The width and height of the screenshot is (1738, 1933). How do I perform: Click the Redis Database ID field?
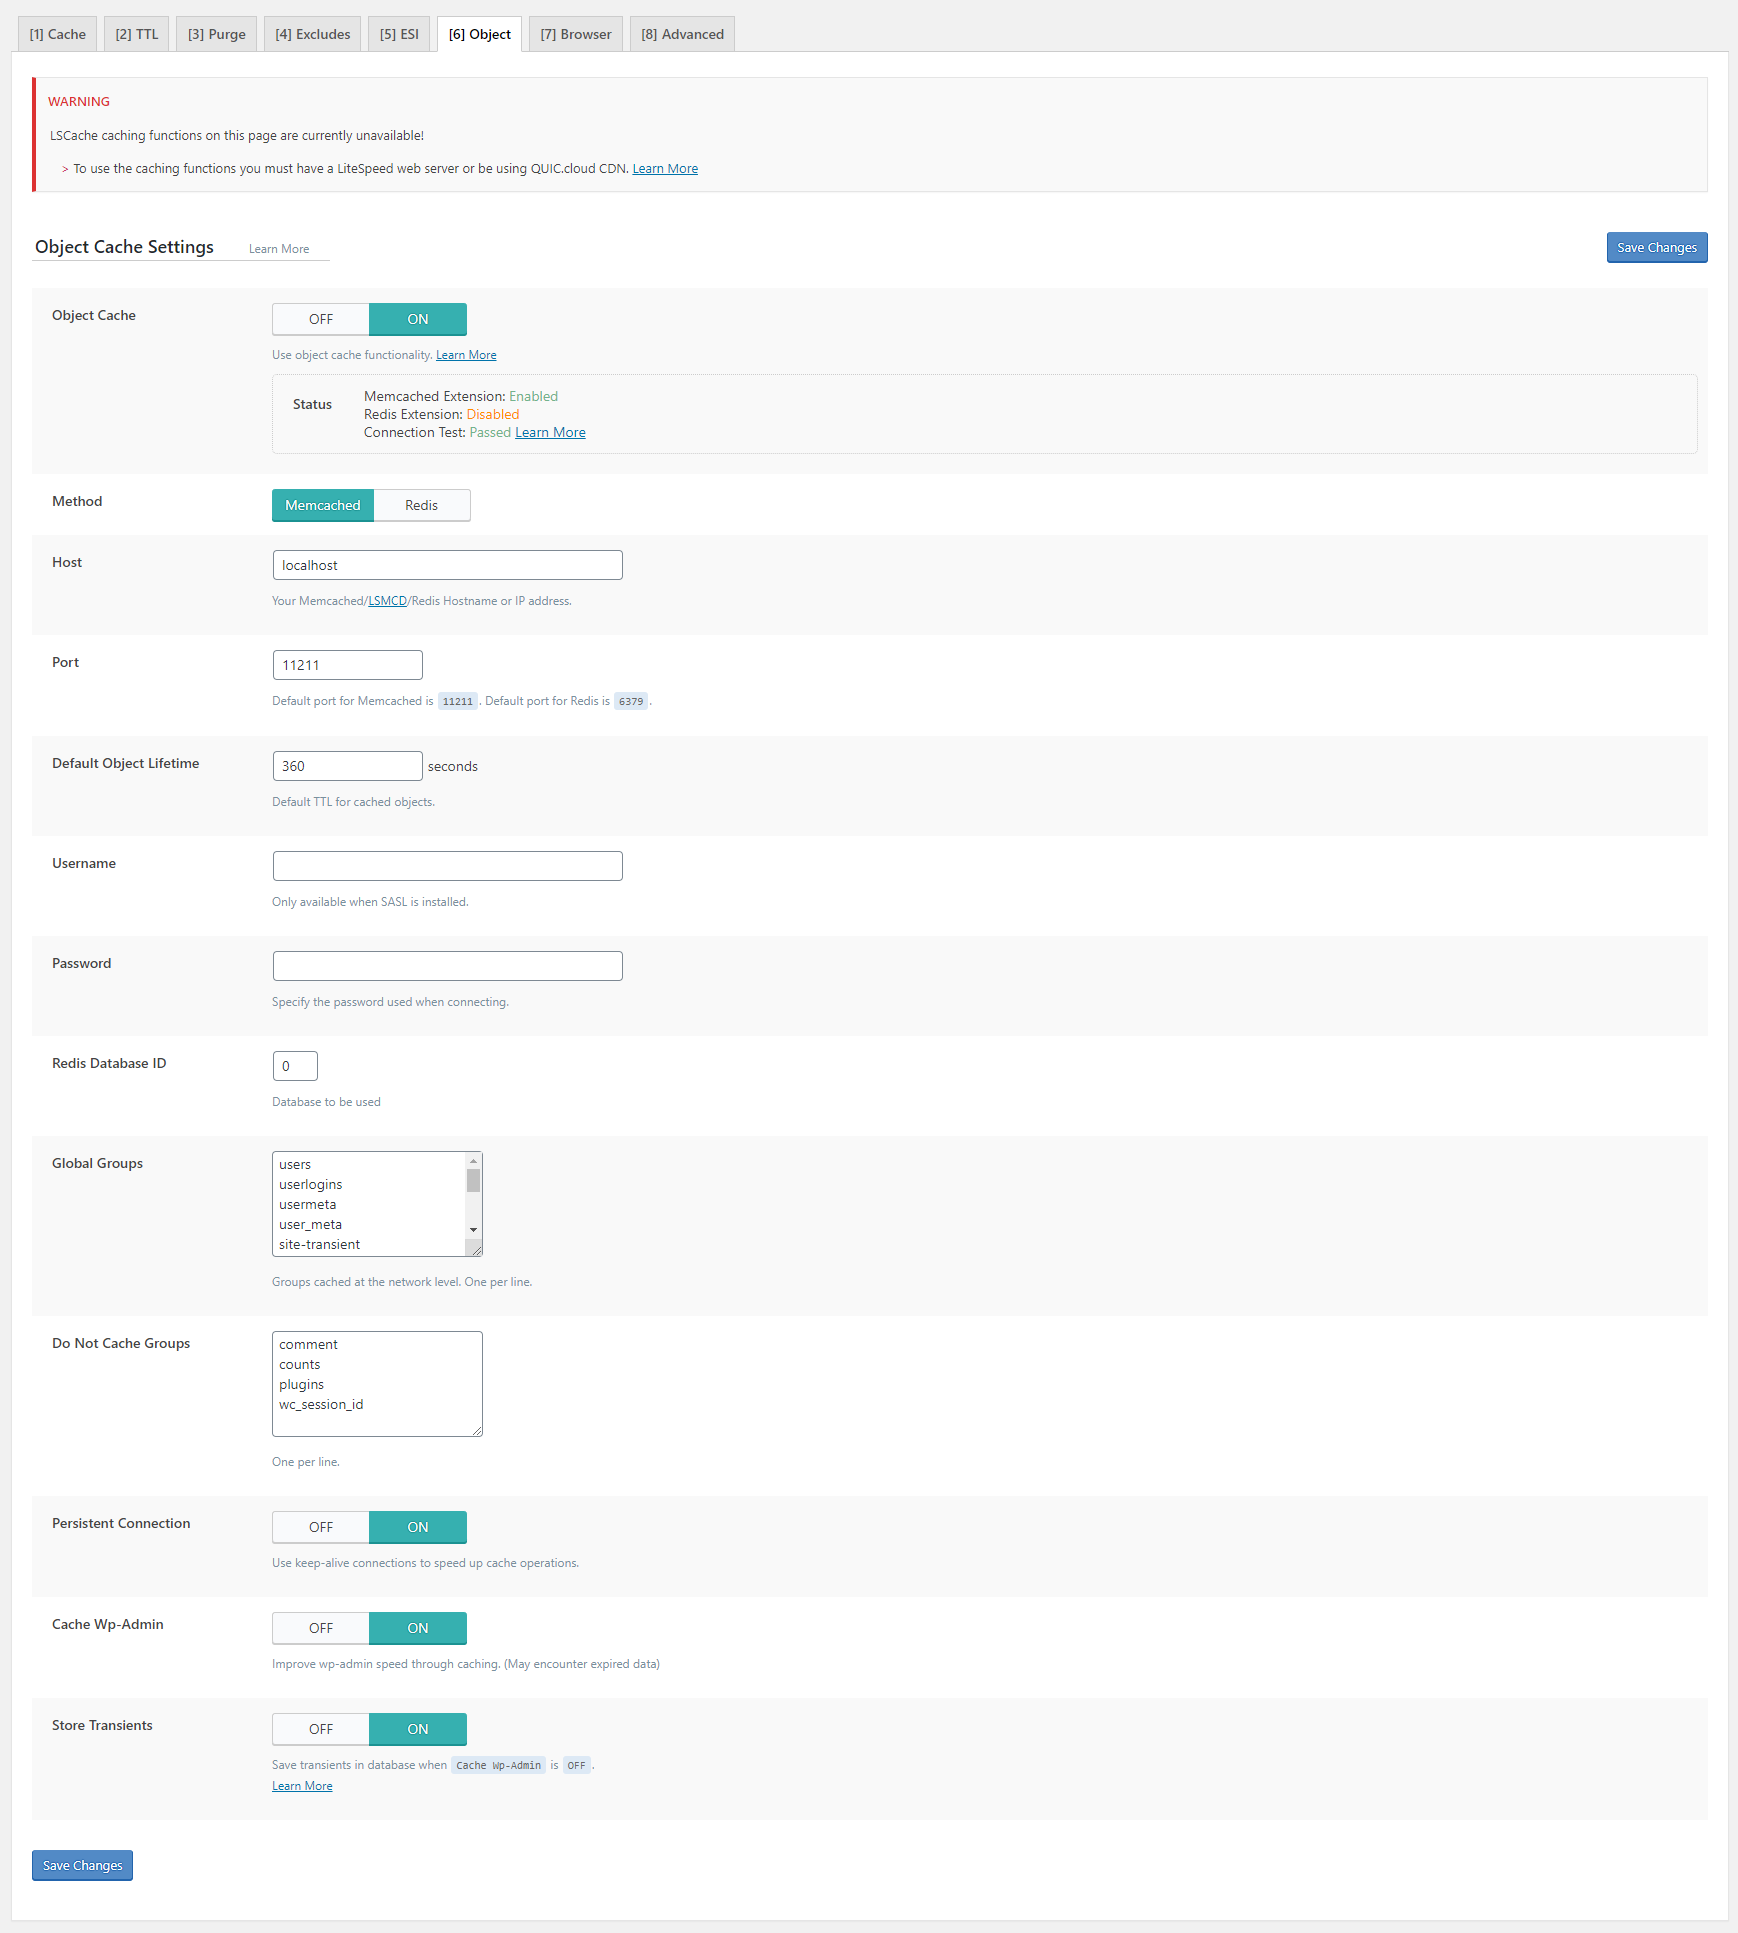coord(295,1066)
